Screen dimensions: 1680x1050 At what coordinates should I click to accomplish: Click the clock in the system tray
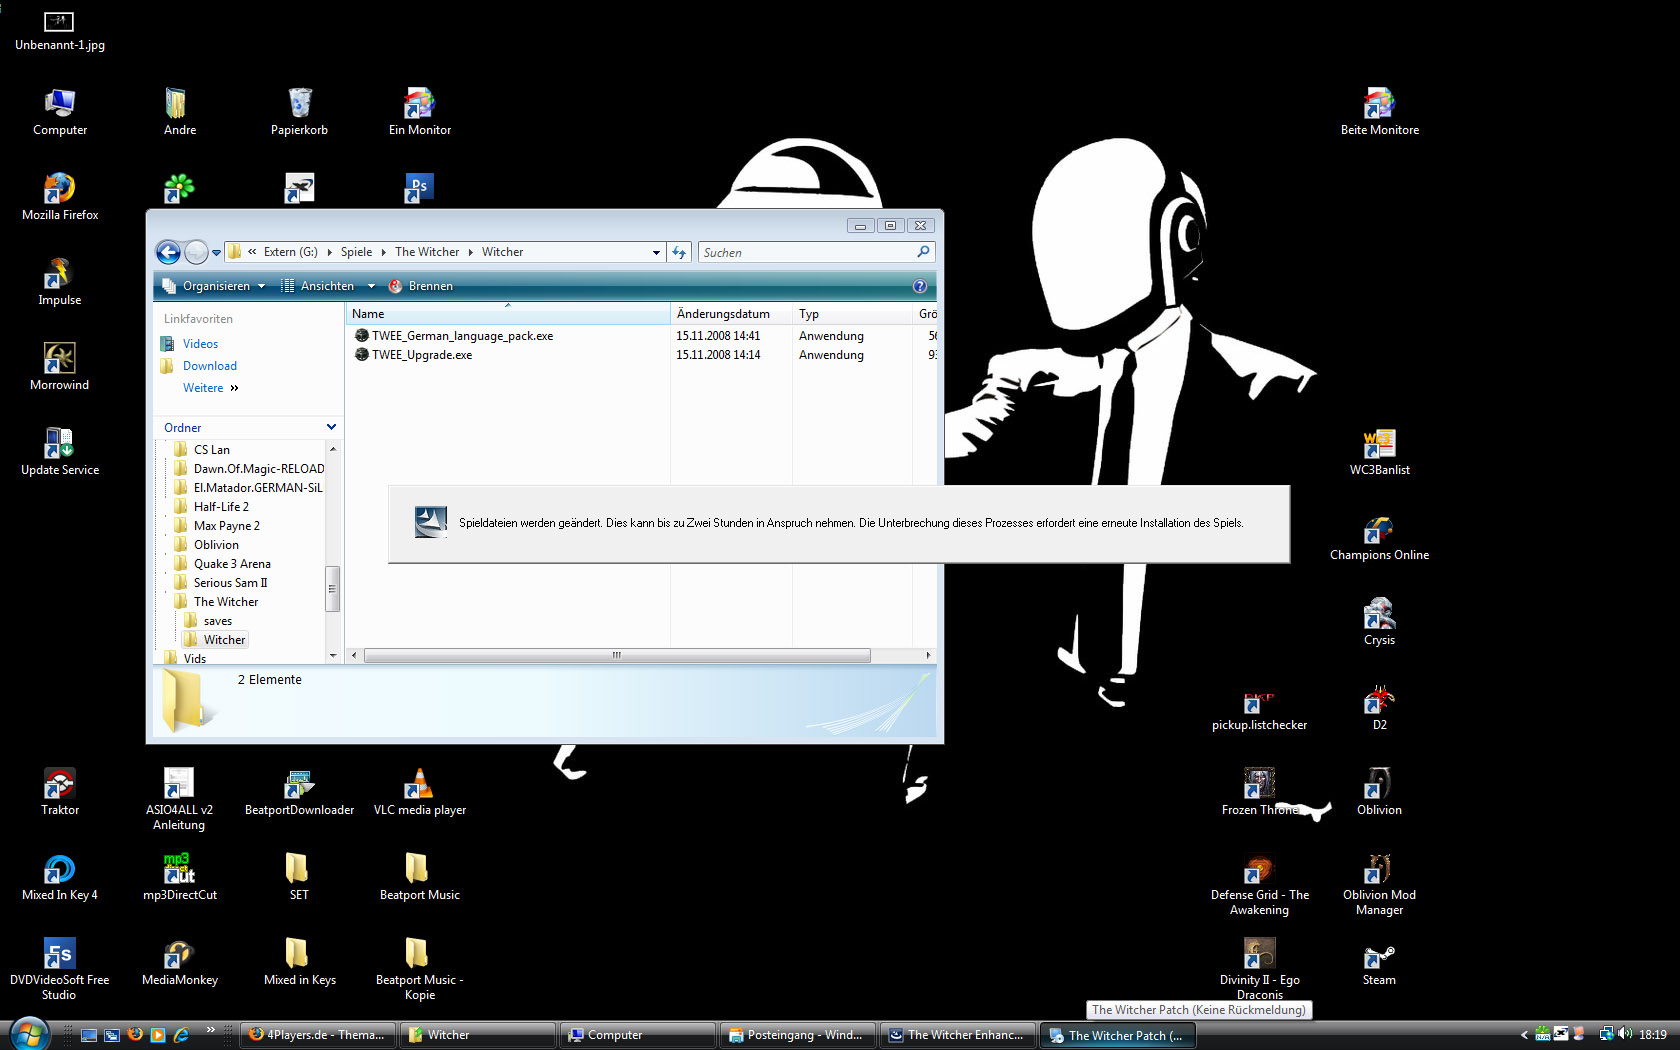pos(1653,1035)
